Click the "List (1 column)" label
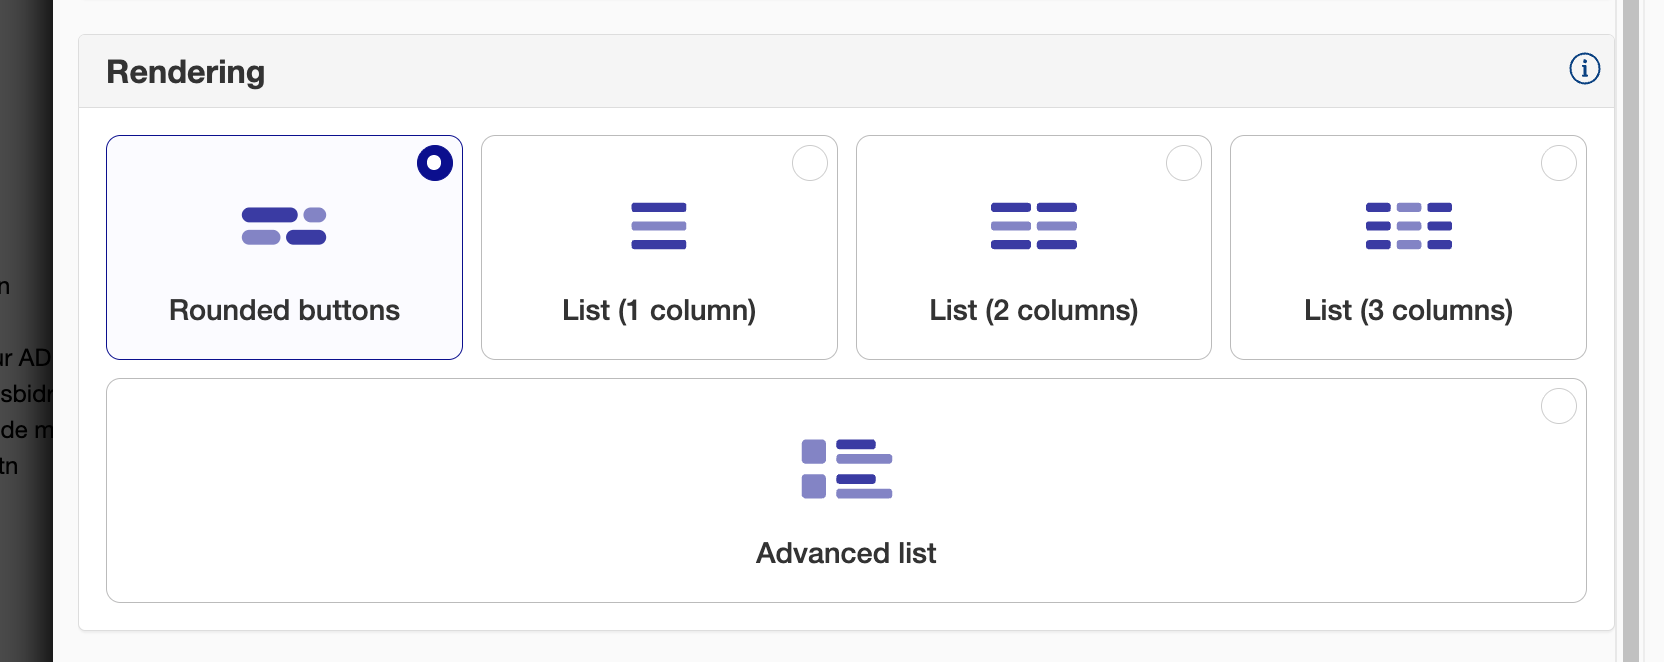 pos(659,310)
